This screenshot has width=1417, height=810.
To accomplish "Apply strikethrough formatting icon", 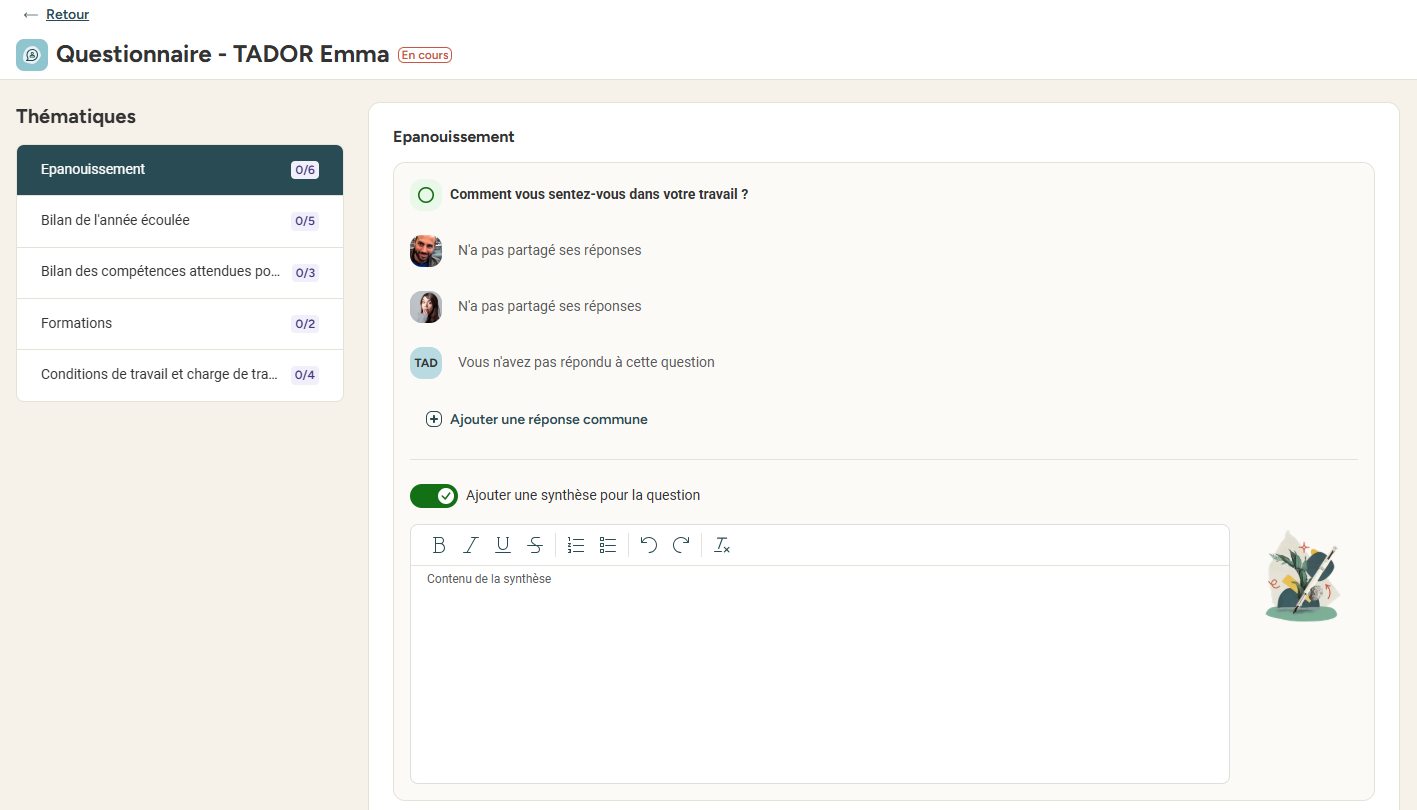I will coord(535,545).
